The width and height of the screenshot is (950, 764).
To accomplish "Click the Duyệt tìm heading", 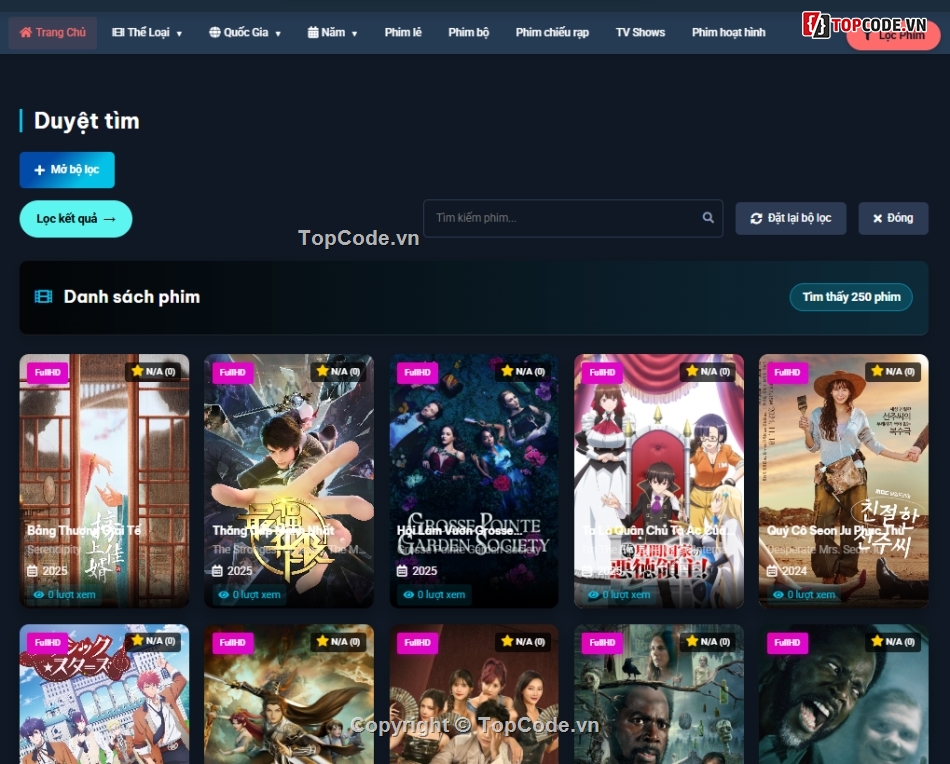I will [87, 121].
